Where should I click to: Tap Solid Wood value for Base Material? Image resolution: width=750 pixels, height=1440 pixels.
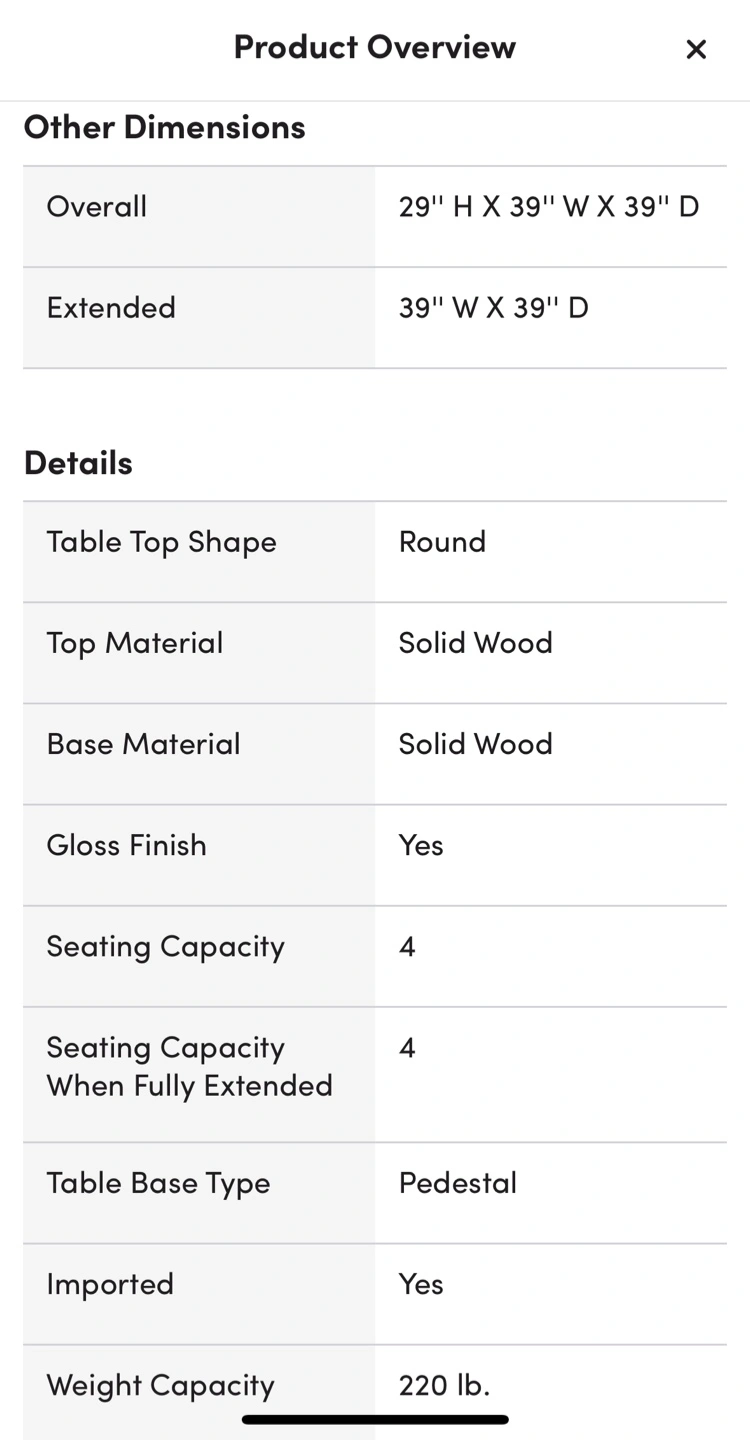point(476,743)
